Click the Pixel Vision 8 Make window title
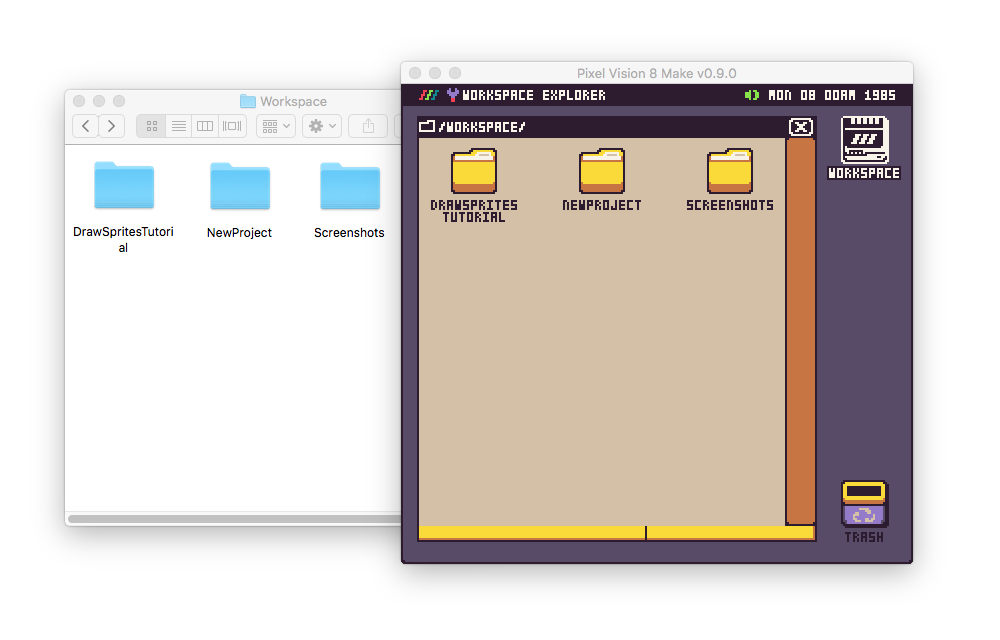The width and height of the screenshot is (1000, 640). pyautogui.click(x=656, y=73)
